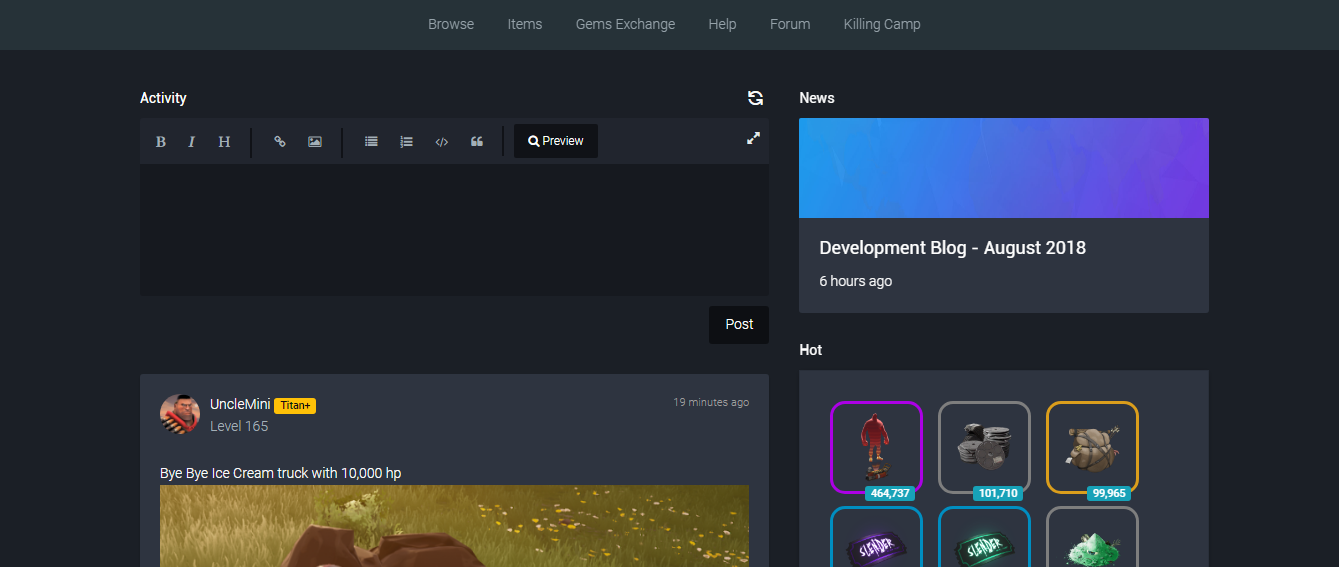Image resolution: width=1339 pixels, height=567 pixels.
Task: Open the Help page
Action: point(722,24)
